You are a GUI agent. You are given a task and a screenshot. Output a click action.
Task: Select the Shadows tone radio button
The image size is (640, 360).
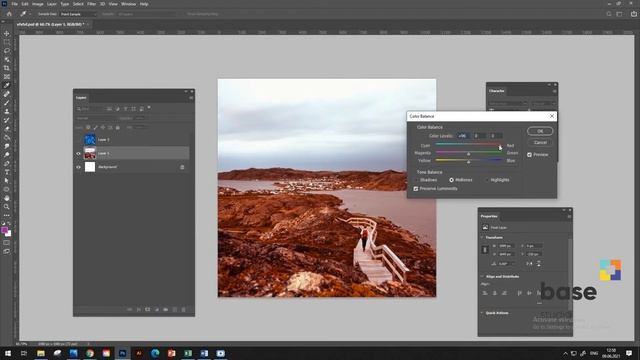tap(418, 180)
